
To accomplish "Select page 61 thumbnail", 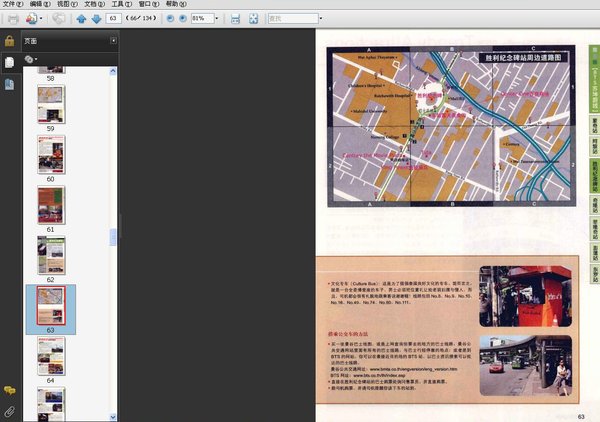I will pyautogui.click(x=51, y=203).
